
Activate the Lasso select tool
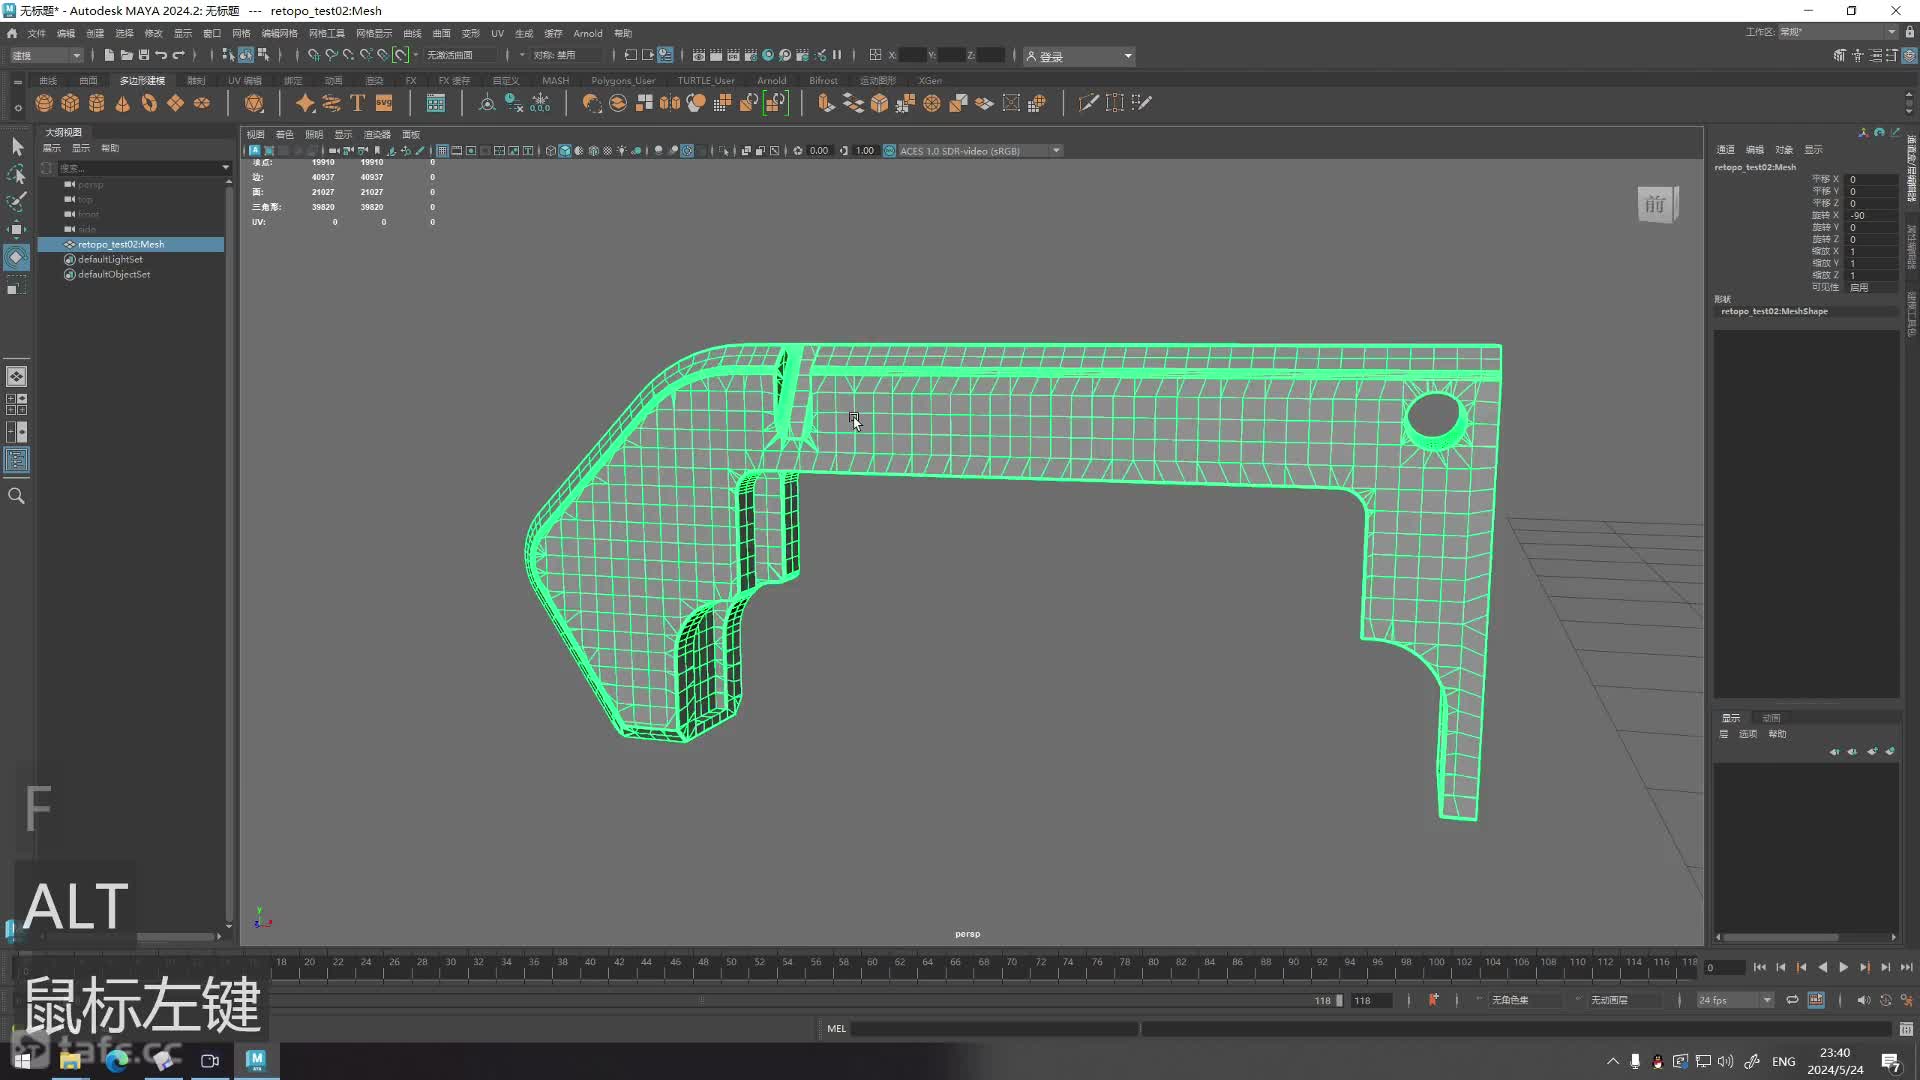pos(17,174)
